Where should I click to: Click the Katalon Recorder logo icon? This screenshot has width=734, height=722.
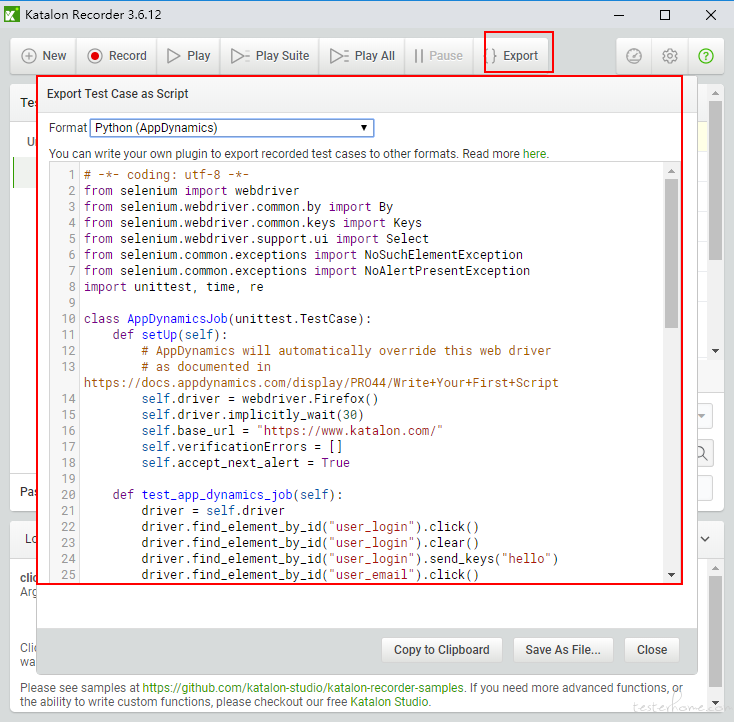click(x=12, y=15)
